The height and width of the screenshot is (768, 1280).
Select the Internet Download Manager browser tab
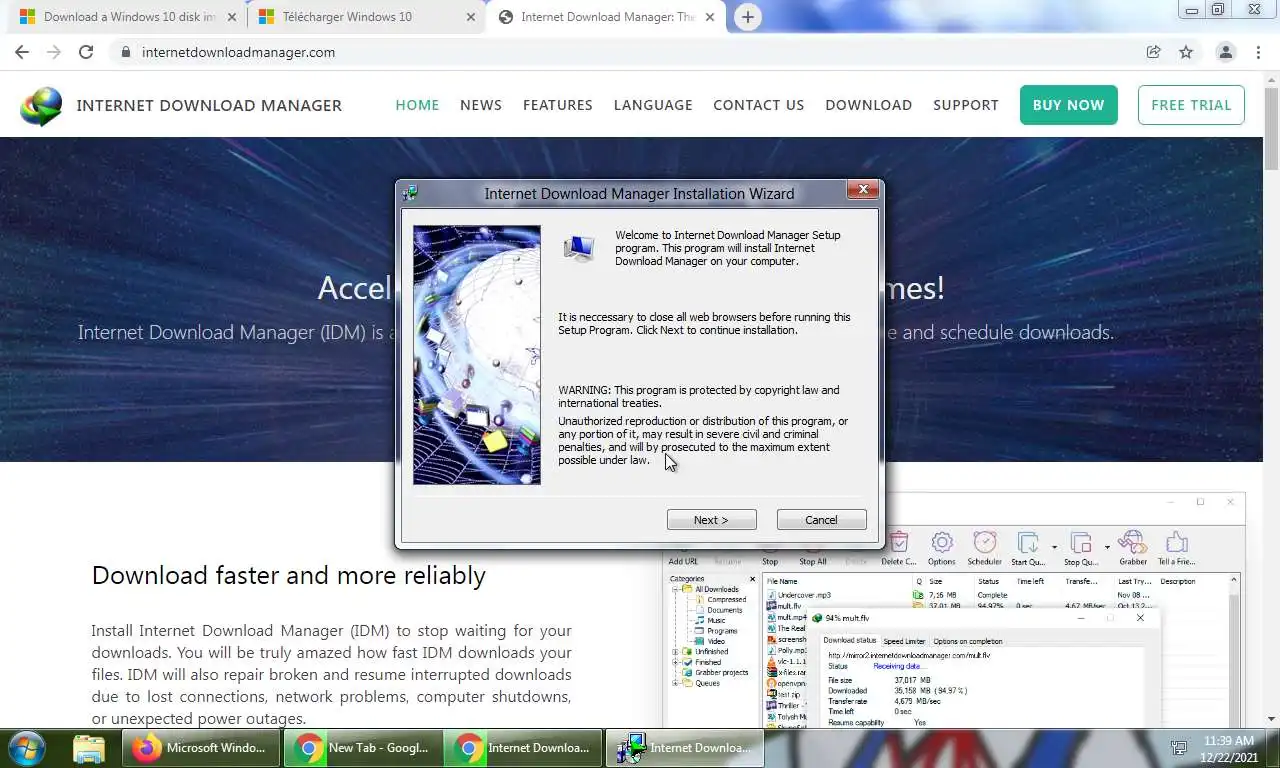608,17
